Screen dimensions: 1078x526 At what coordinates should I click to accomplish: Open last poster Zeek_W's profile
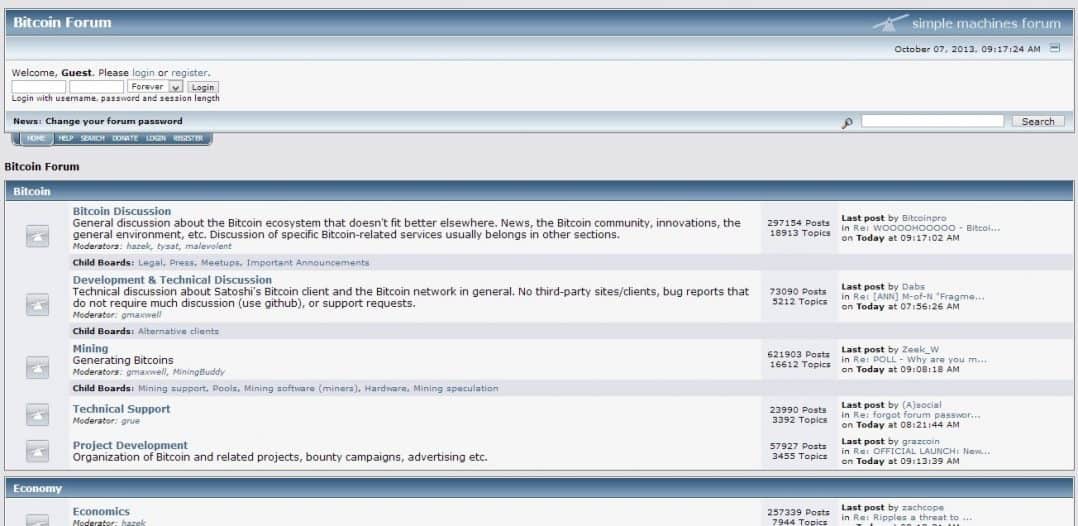coord(920,349)
